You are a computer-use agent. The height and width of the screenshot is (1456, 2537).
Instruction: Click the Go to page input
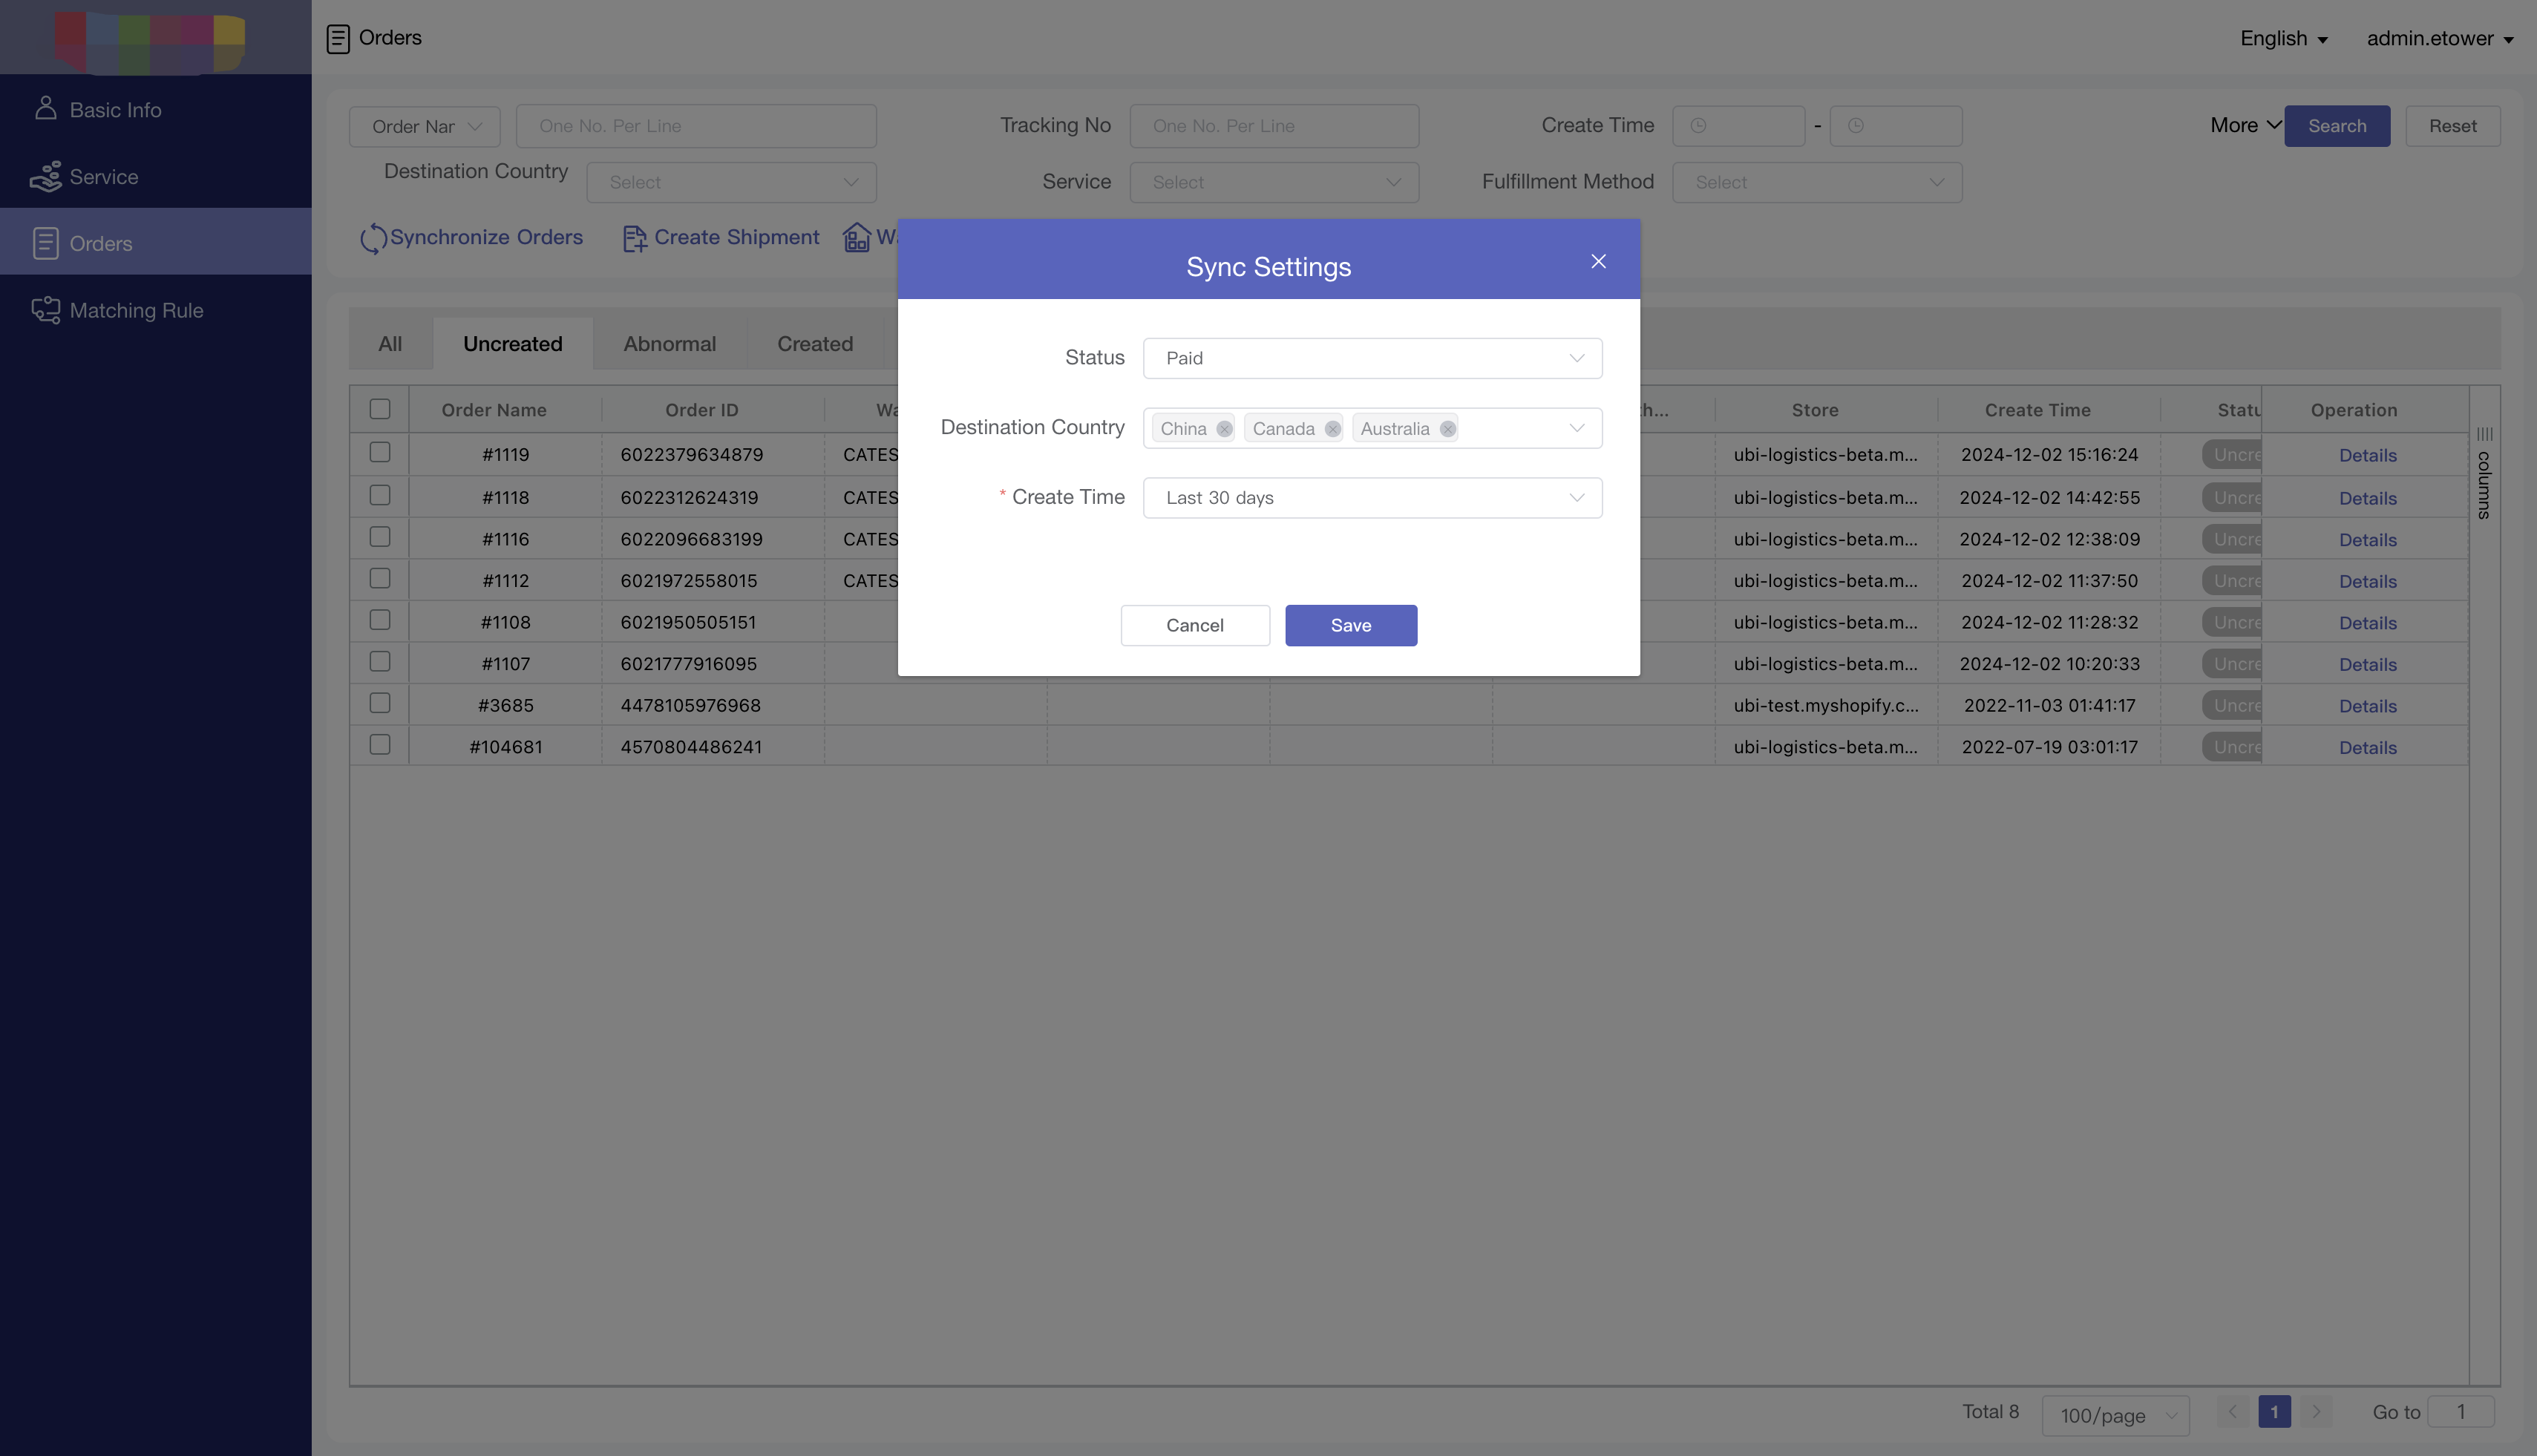click(2460, 1412)
